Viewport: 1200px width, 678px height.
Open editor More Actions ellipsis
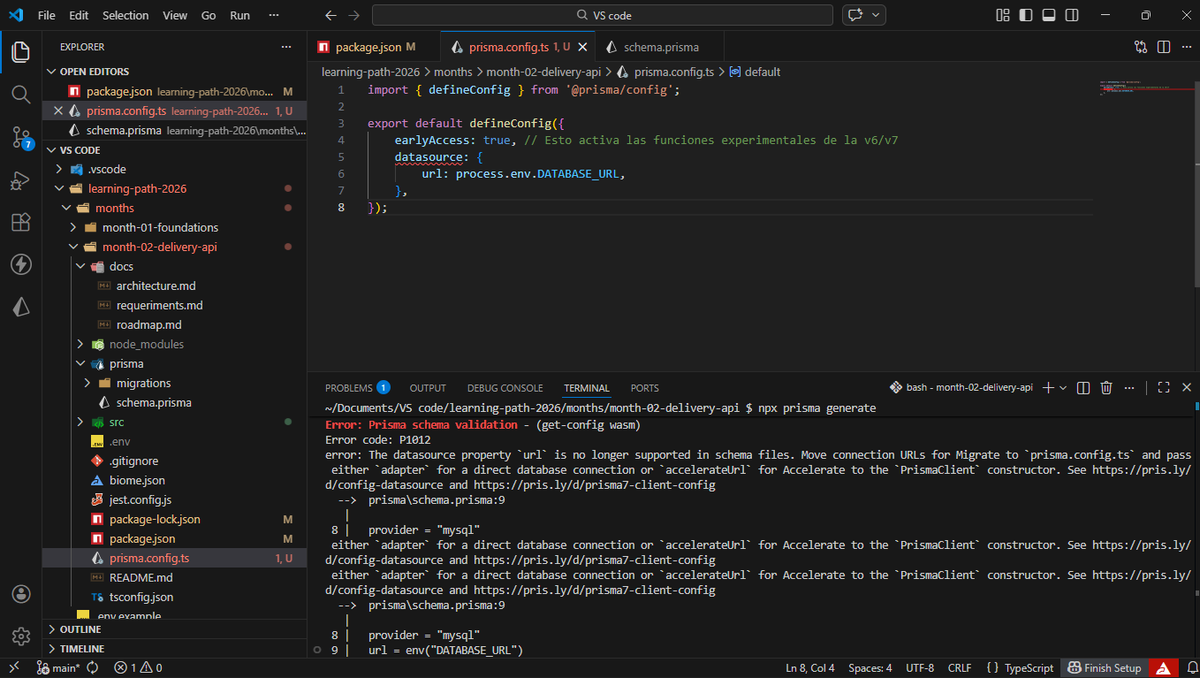[1185, 47]
